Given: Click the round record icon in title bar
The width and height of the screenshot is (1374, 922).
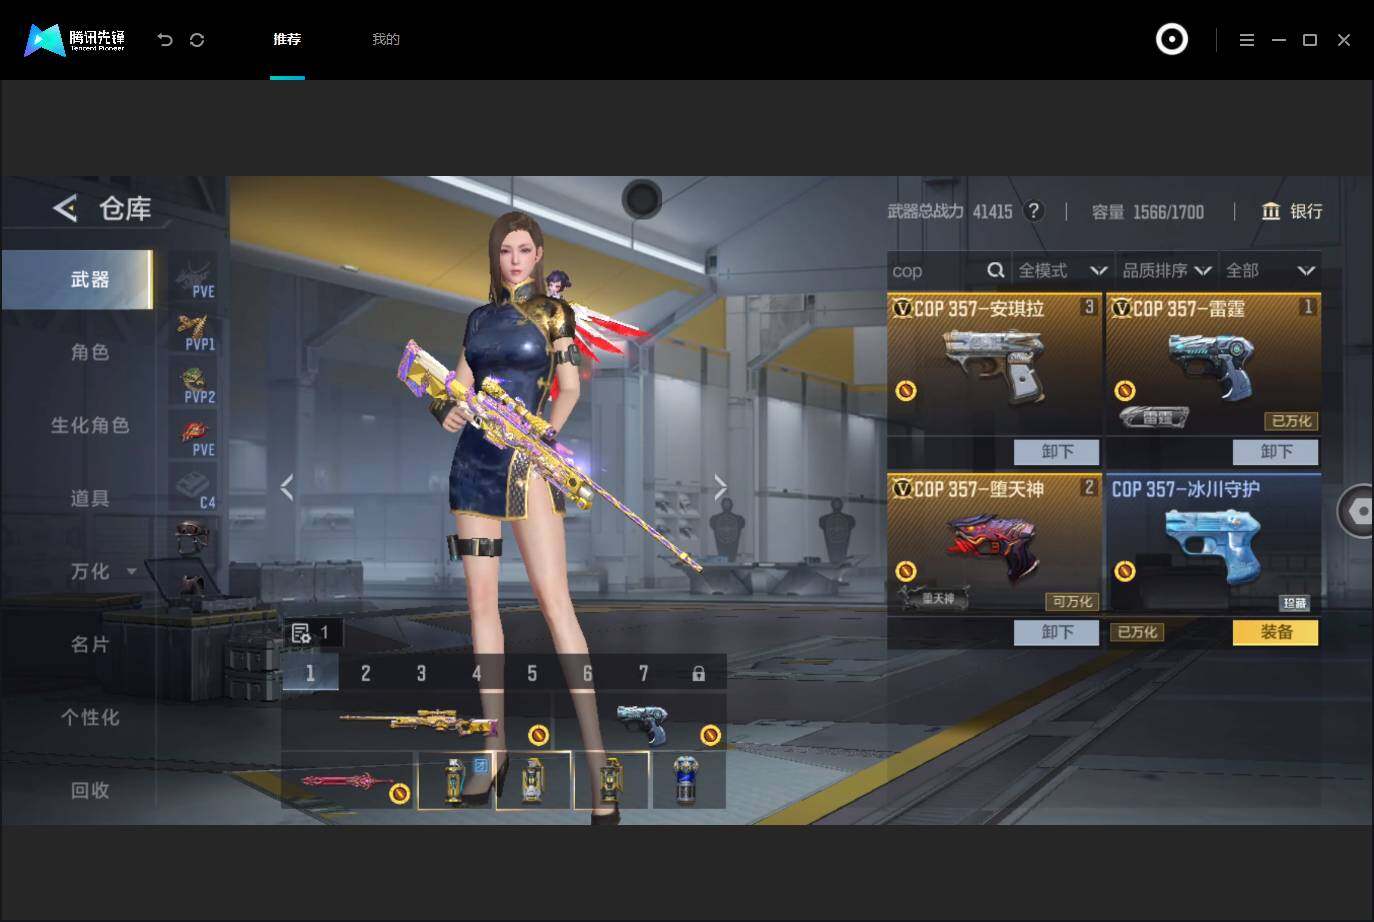Looking at the screenshot, I should pyautogui.click(x=1172, y=39).
